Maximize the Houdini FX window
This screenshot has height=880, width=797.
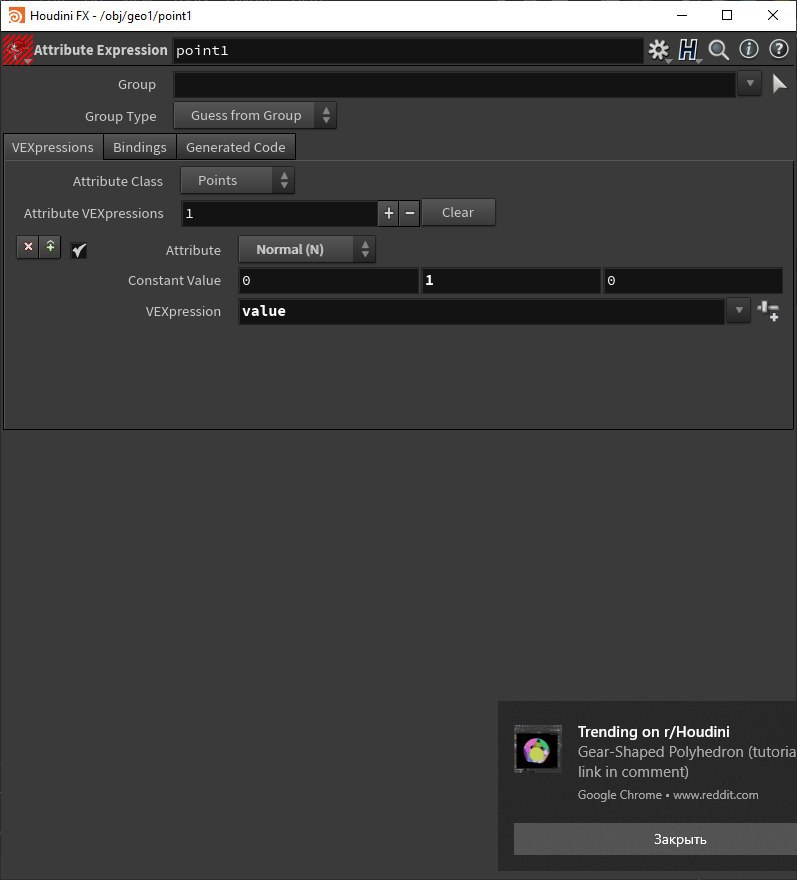pyautogui.click(x=727, y=15)
